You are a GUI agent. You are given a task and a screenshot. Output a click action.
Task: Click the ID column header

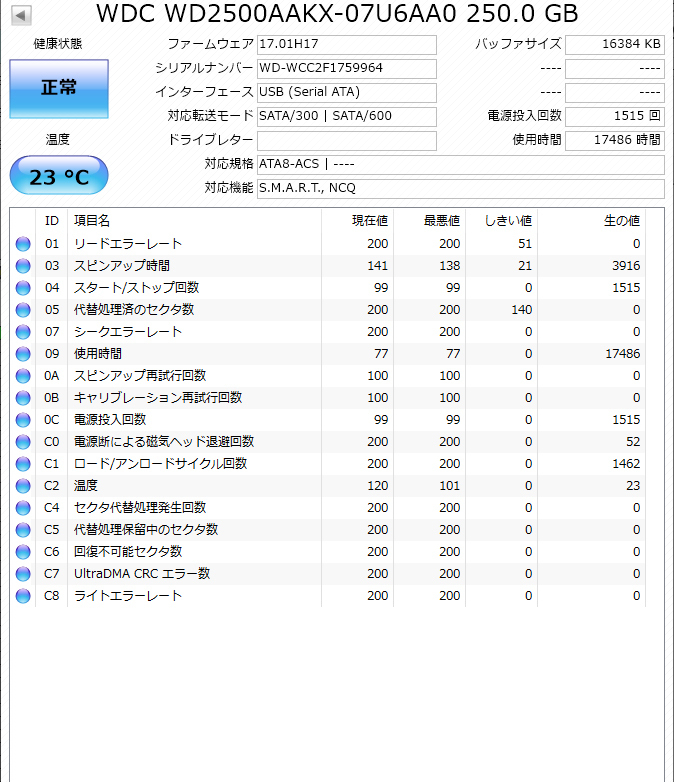(x=52, y=220)
